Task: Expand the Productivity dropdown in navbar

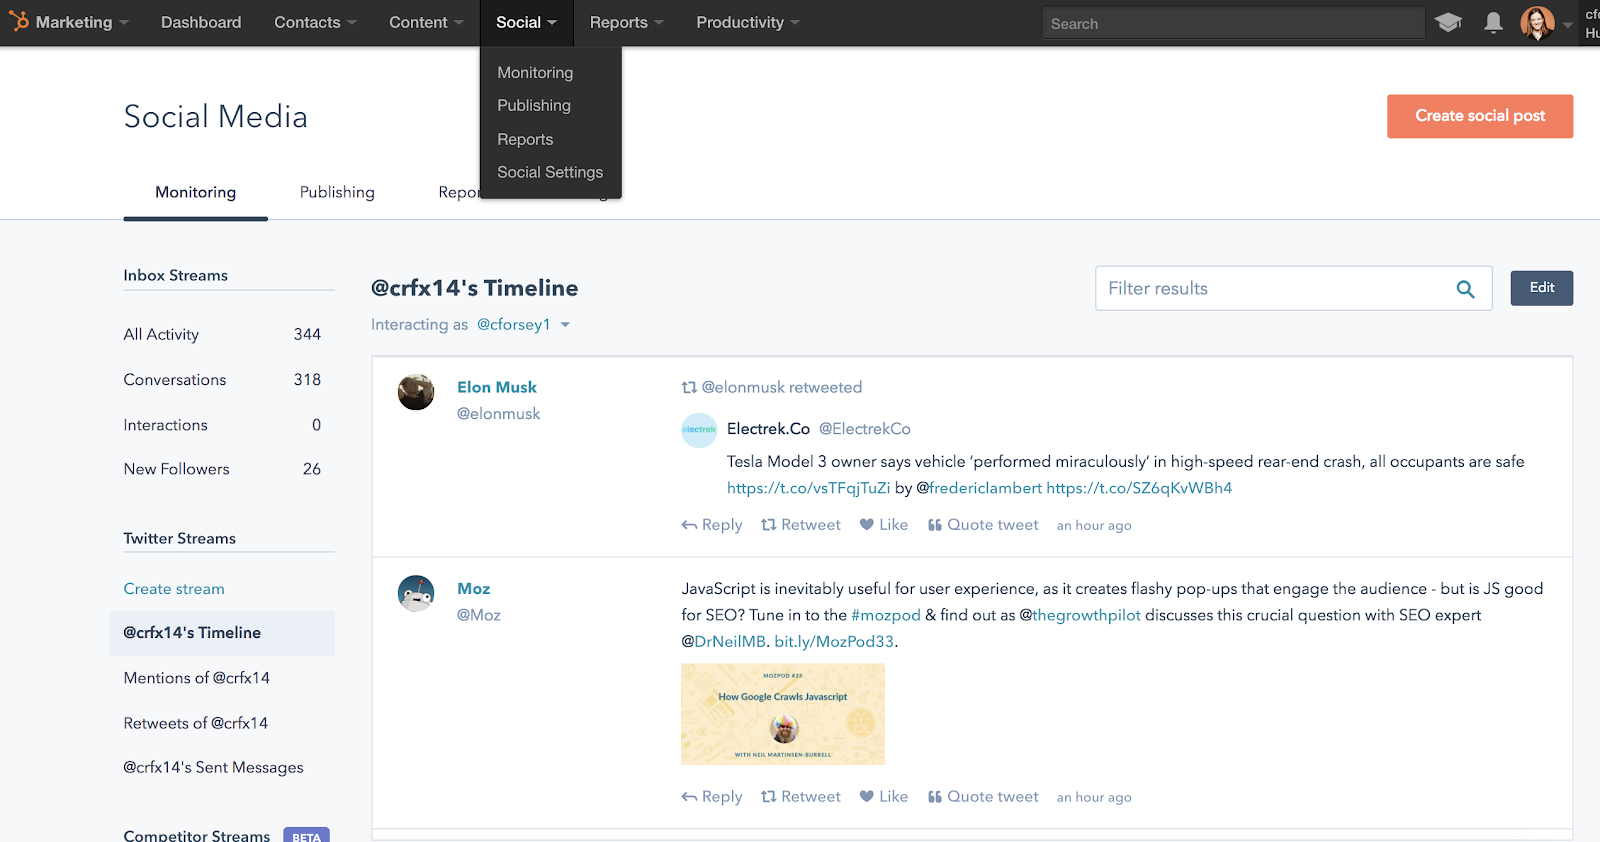Action: click(748, 22)
